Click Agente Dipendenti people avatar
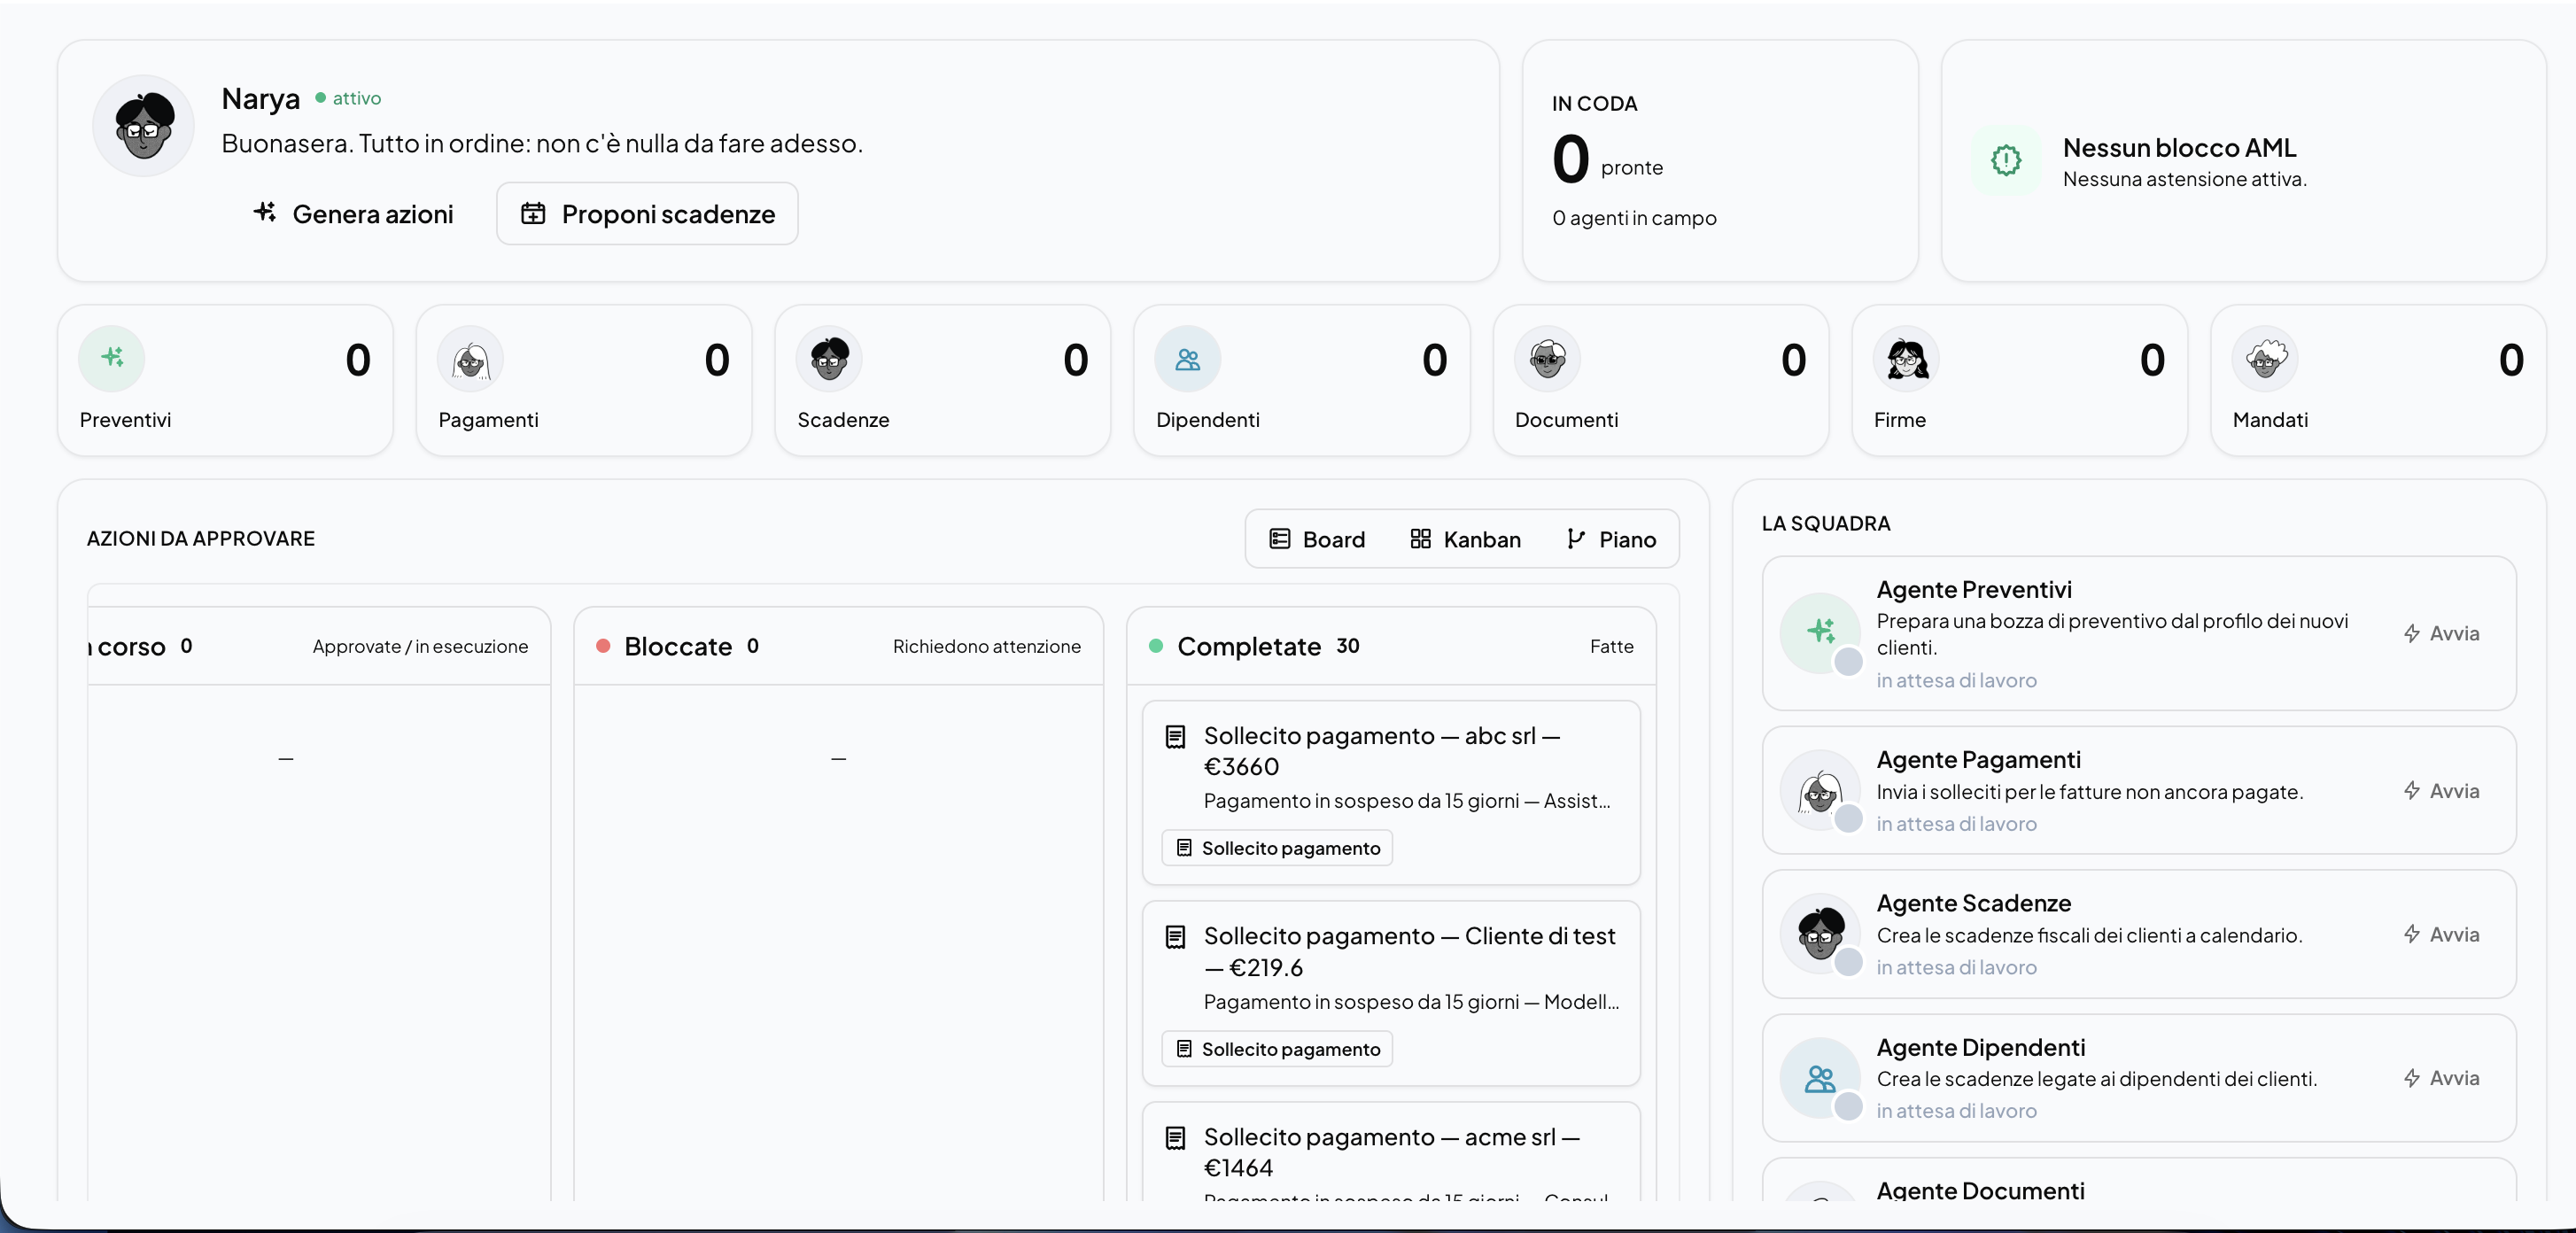This screenshot has height=1233, width=2576. (1820, 1078)
